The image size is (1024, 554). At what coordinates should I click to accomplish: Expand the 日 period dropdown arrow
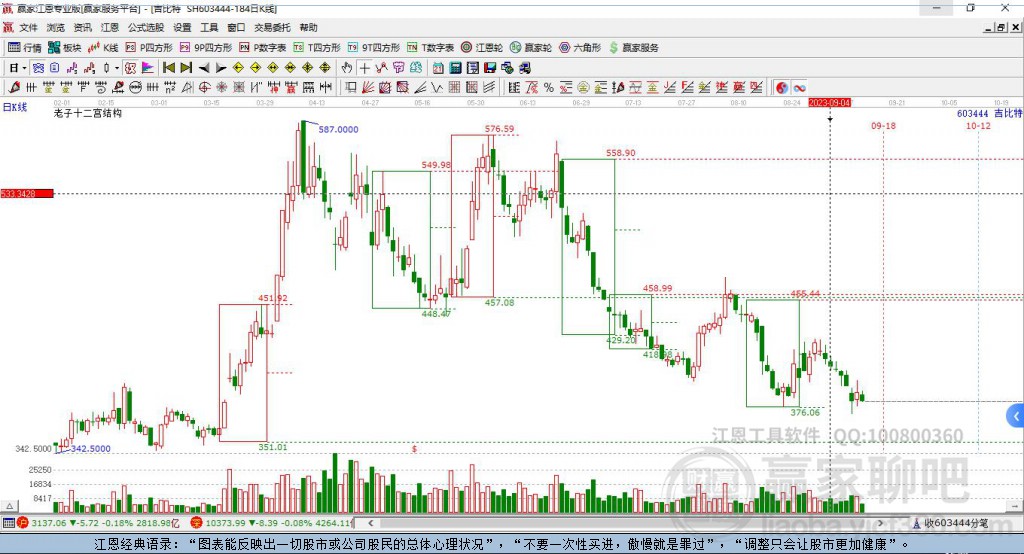pos(24,68)
